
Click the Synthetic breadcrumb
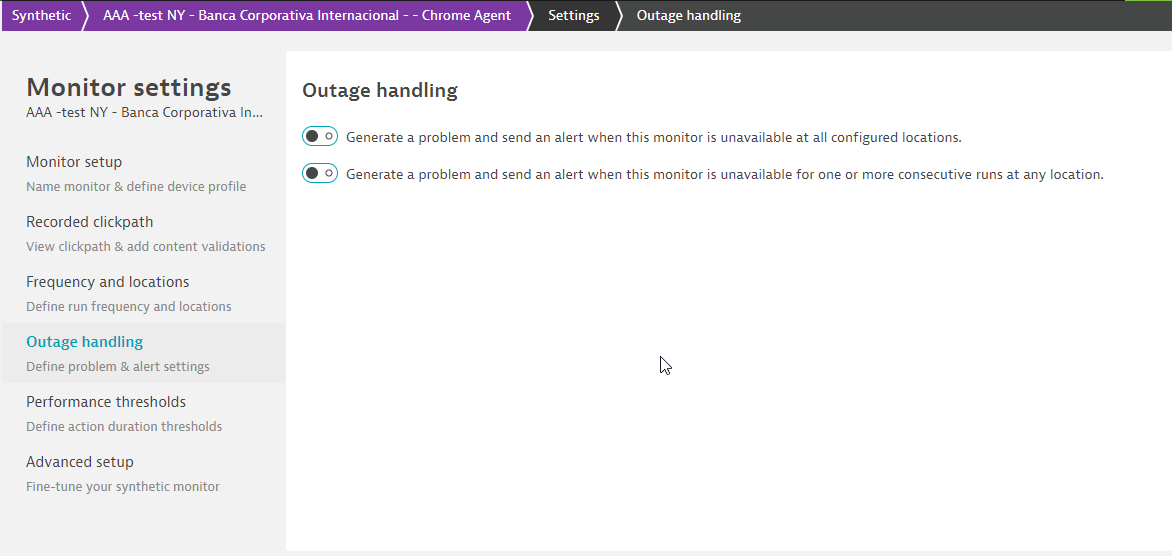click(41, 15)
